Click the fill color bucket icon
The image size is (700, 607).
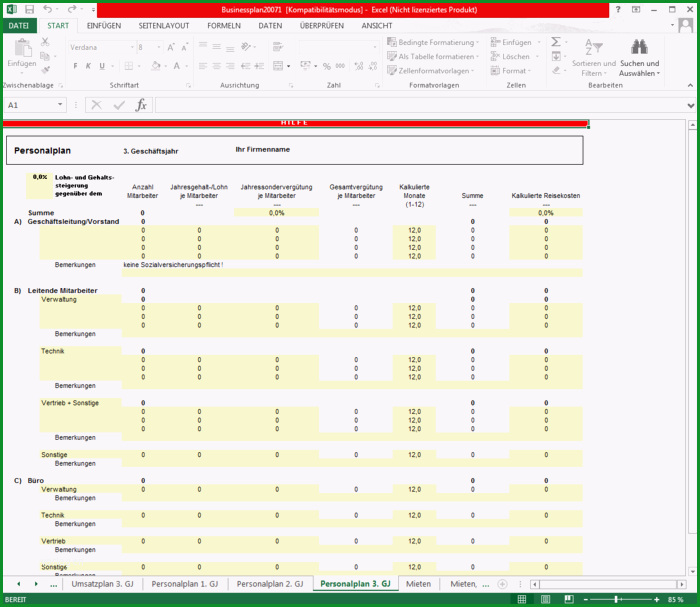[x=155, y=66]
